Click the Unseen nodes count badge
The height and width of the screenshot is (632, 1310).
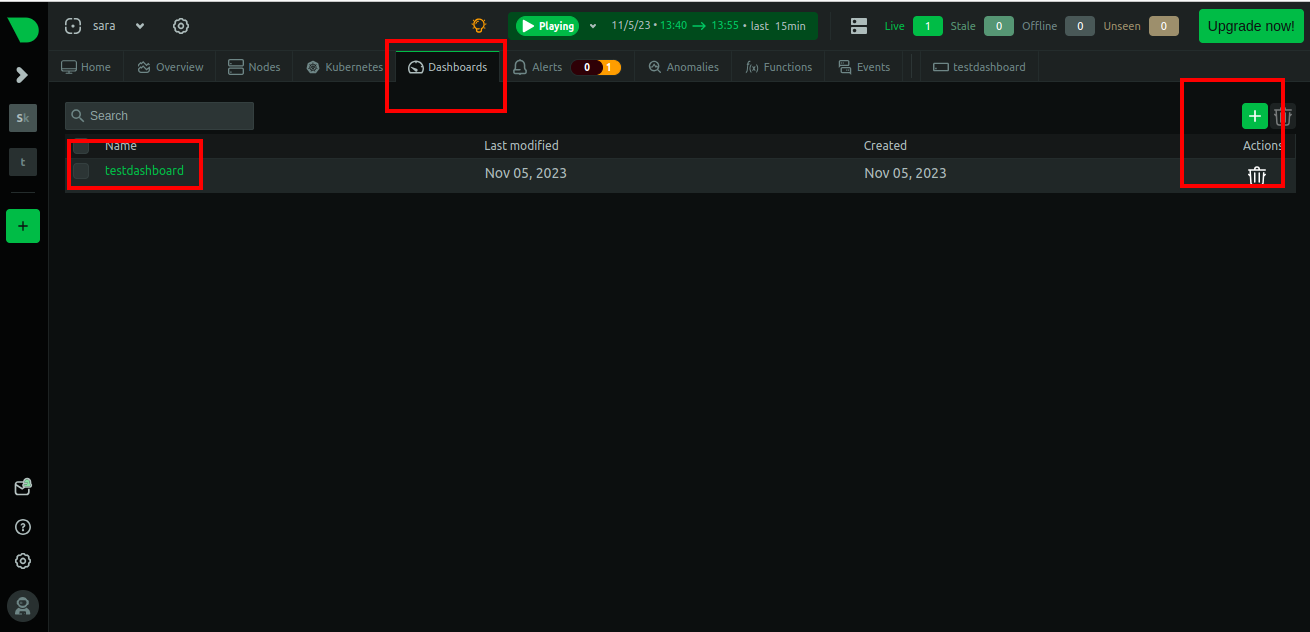[1163, 26]
